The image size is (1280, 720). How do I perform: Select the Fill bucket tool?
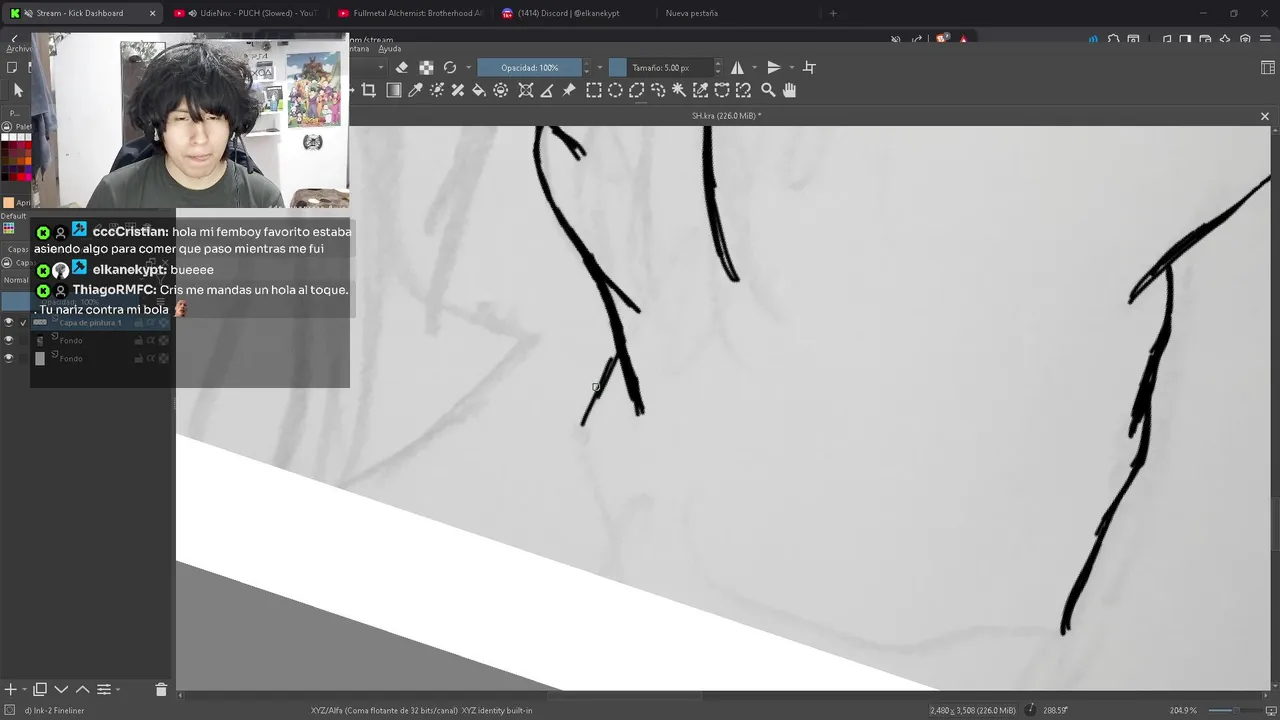(479, 90)
